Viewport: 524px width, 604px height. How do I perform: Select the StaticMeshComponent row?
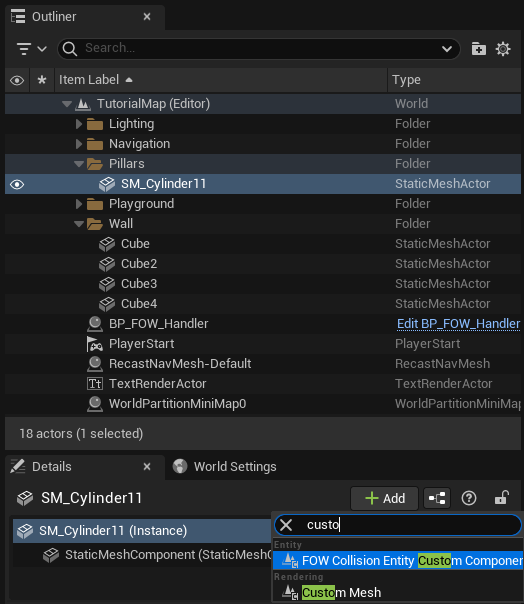click(x=143, y=555)
